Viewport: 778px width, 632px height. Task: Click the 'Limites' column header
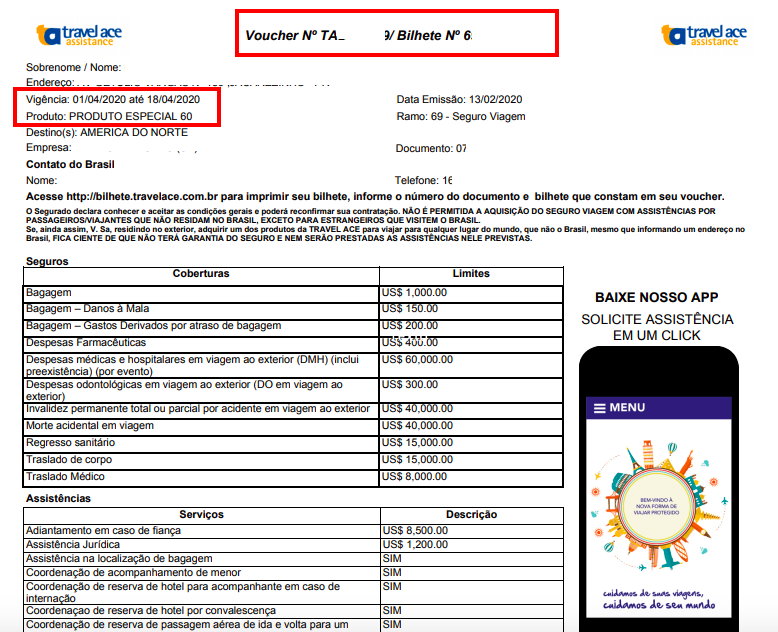tap(471, 273)
